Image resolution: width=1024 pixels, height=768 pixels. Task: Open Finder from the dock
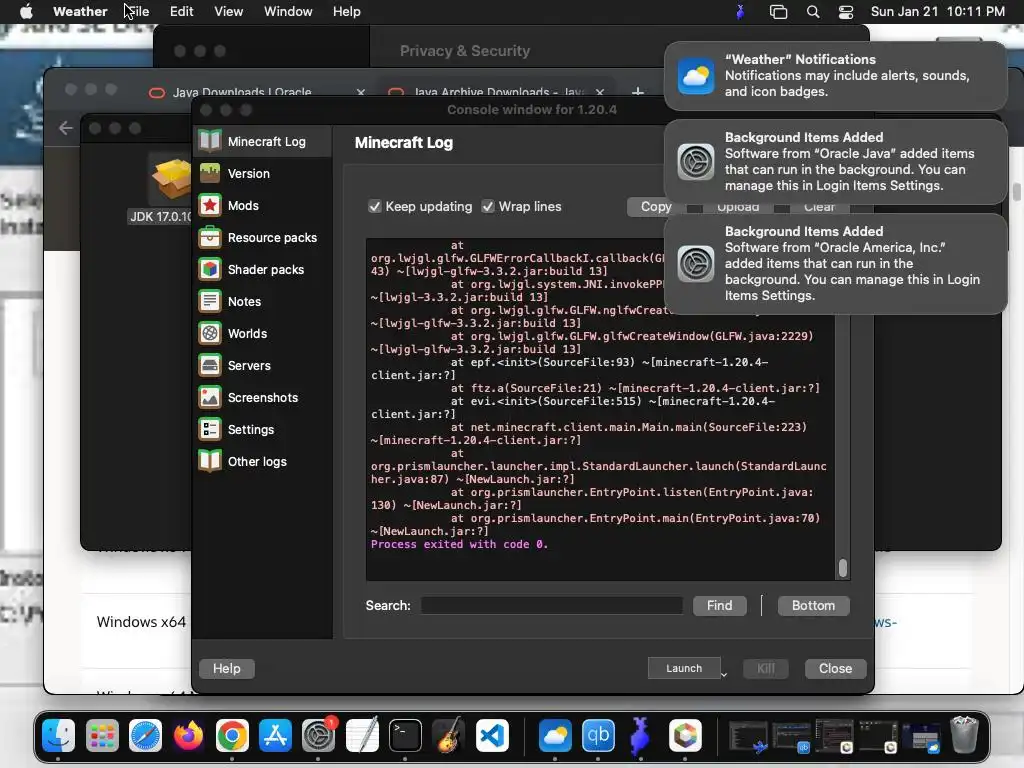[x=59, y=736]
